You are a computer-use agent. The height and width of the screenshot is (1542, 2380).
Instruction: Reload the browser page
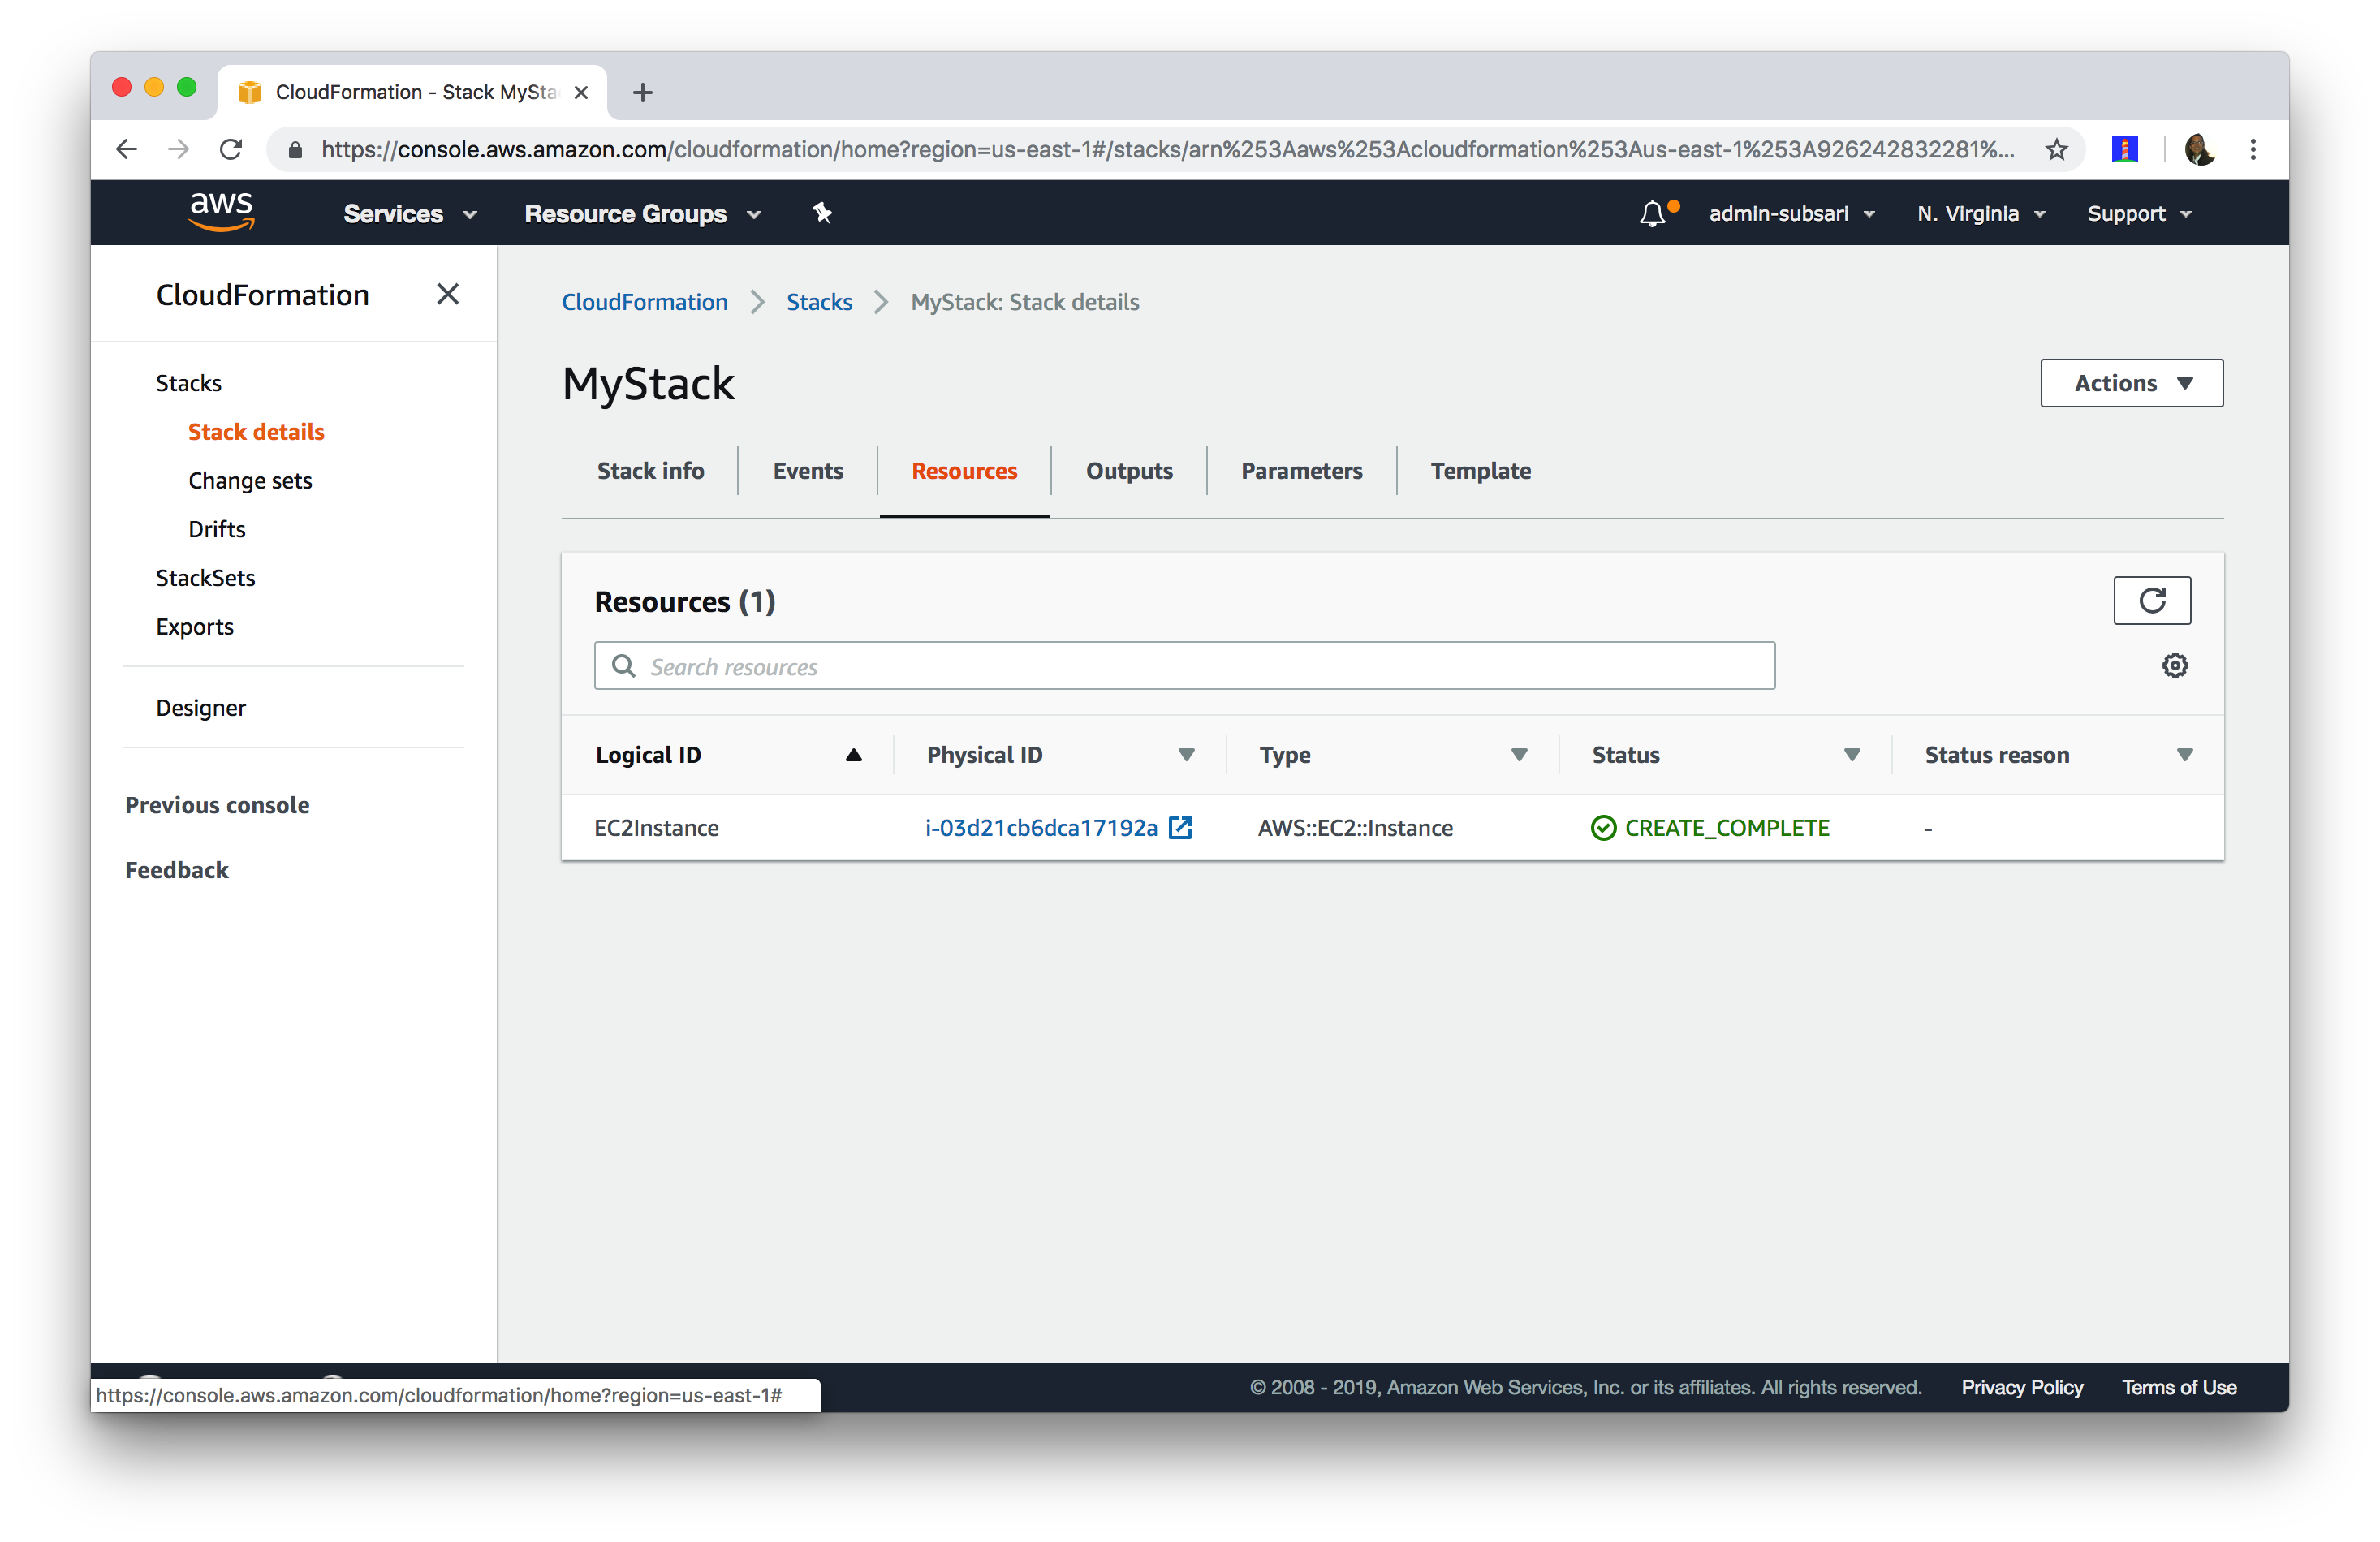231,150
